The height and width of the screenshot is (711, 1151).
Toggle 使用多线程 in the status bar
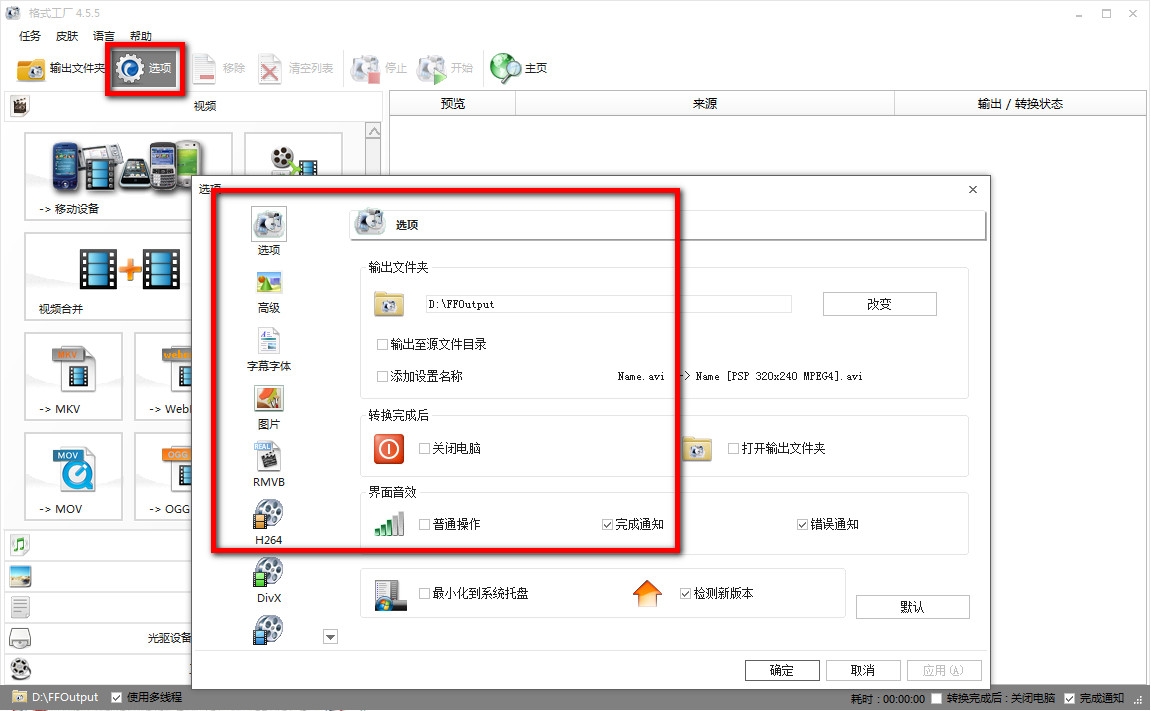pyautogui.click(x=116, y=697)
